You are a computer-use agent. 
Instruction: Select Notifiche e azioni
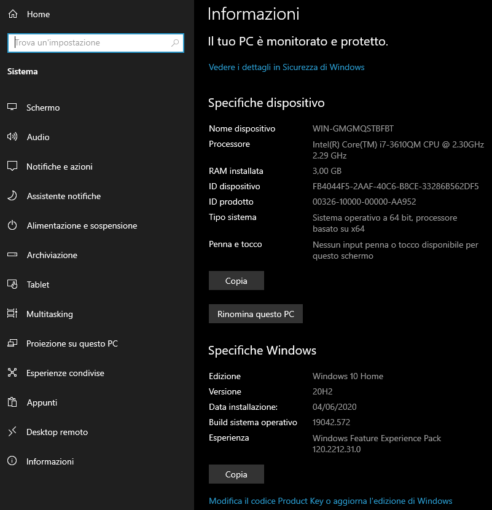(x=59, y=167)
